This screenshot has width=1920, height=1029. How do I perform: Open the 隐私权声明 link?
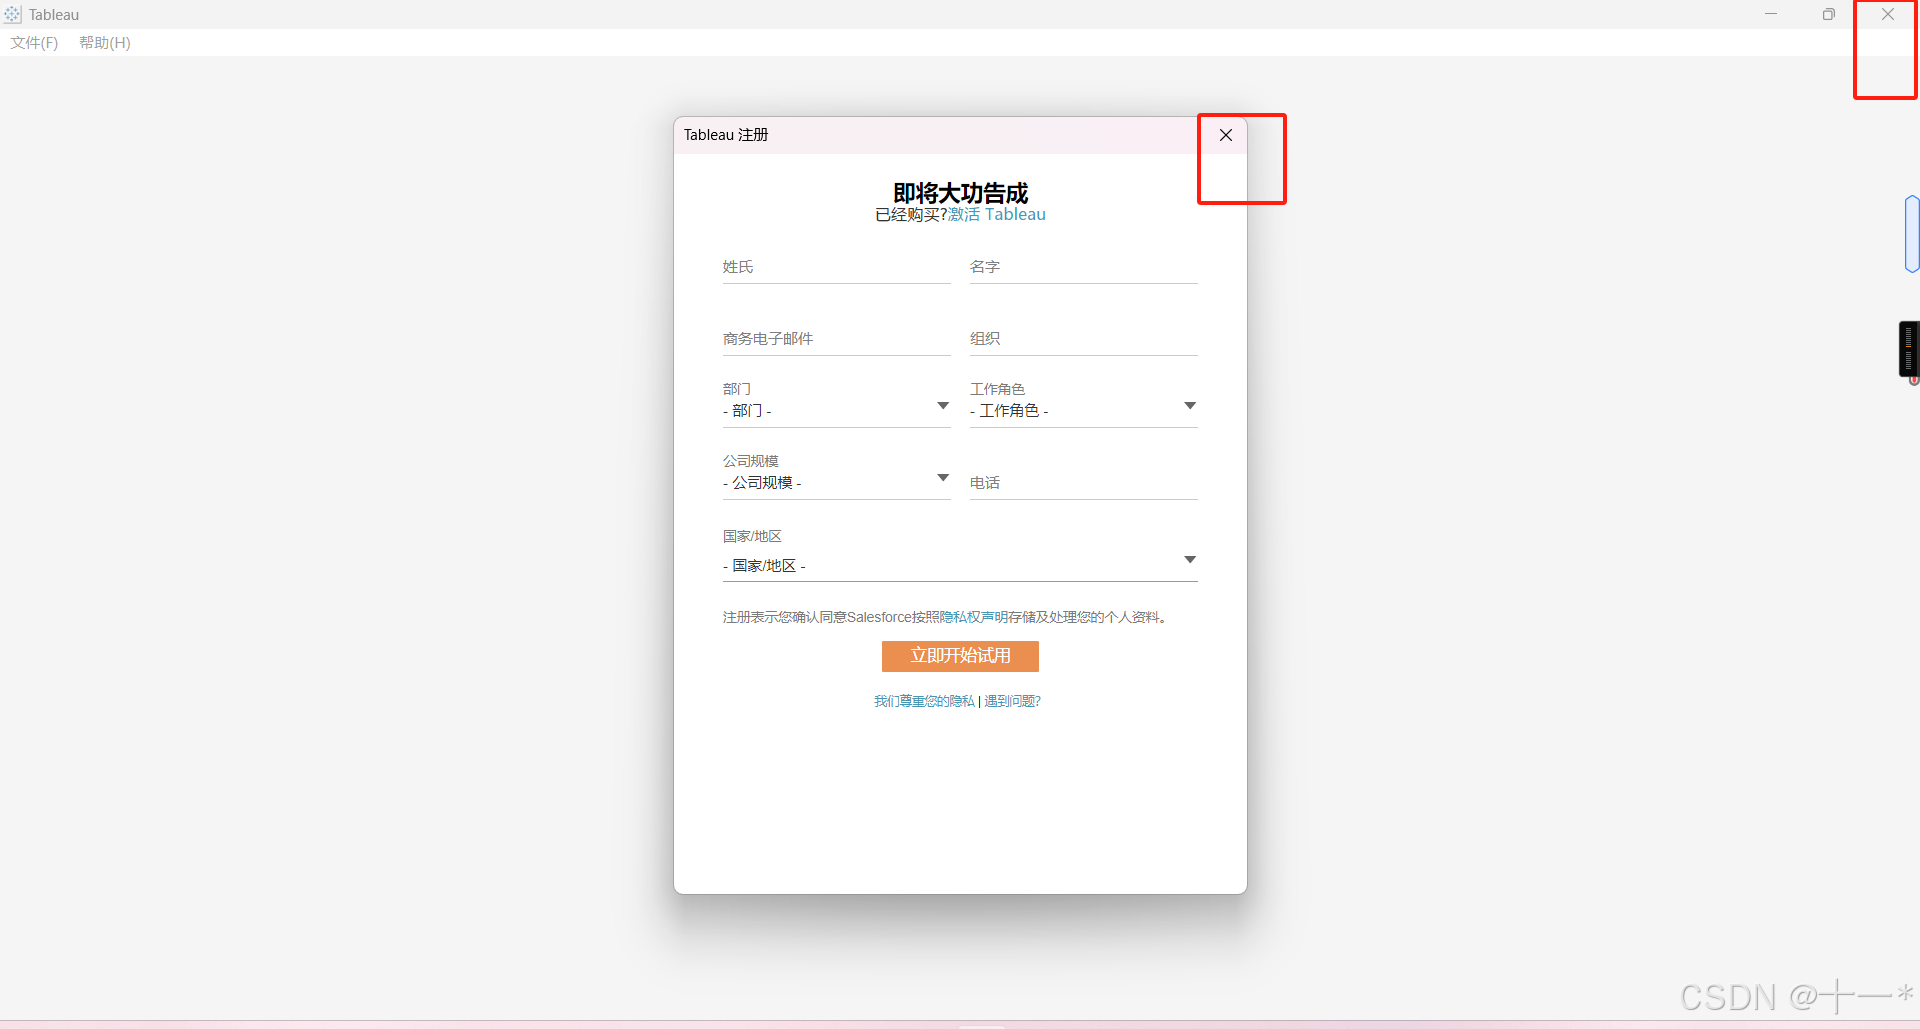coord(973,617)
